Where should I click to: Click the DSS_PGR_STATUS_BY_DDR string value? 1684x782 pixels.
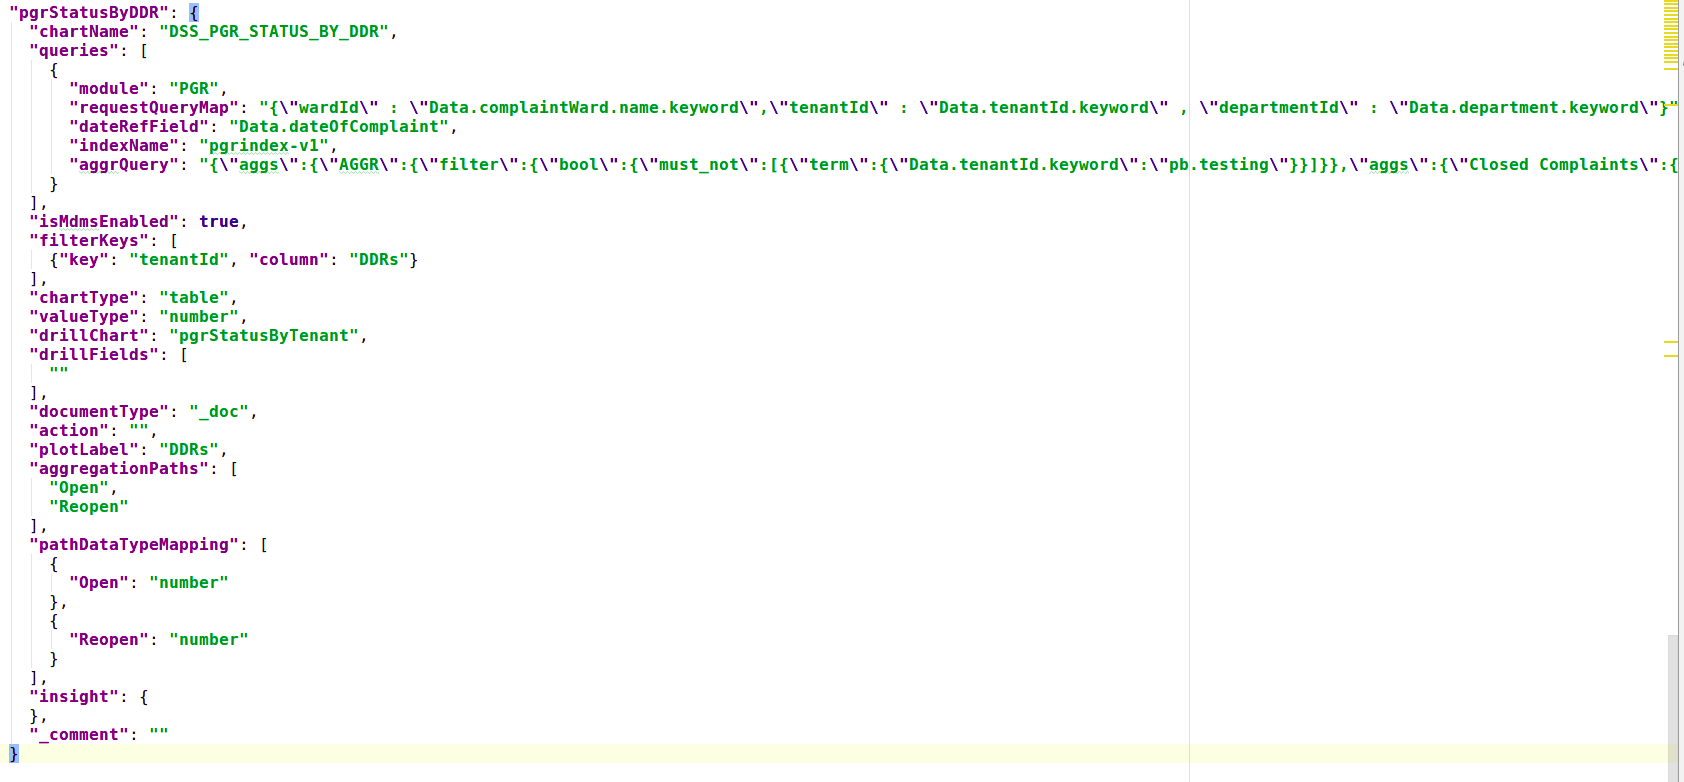point(273,32)
